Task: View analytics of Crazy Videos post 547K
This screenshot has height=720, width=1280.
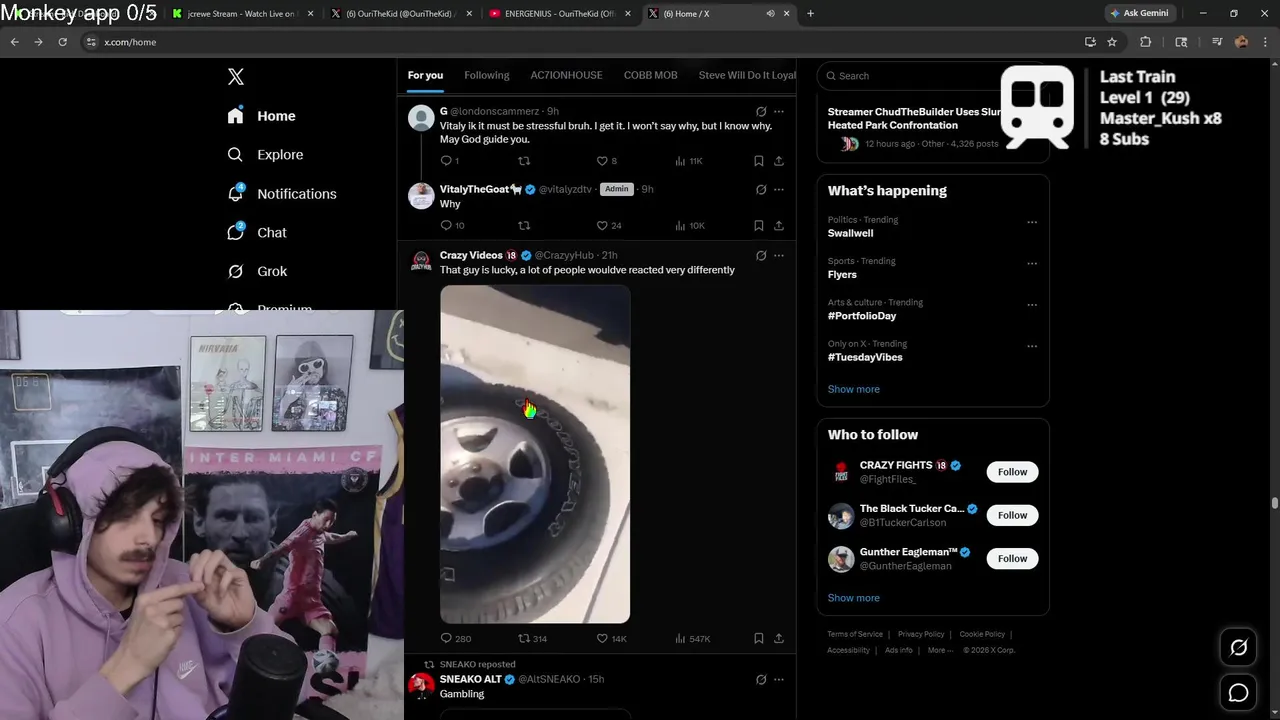Action: coord(692,638)
